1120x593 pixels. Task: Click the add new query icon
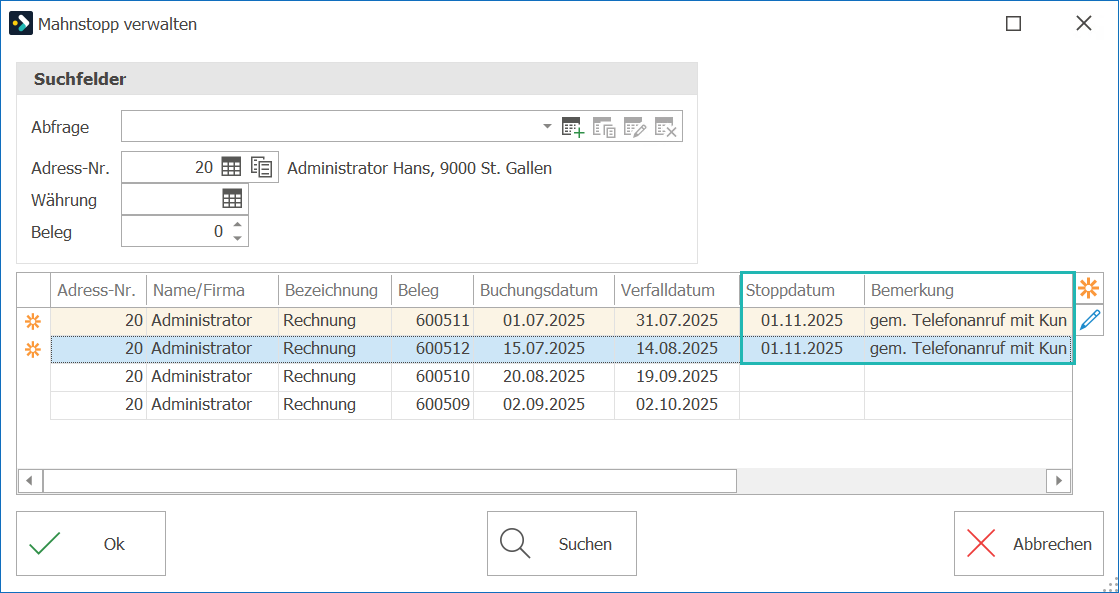573,127
